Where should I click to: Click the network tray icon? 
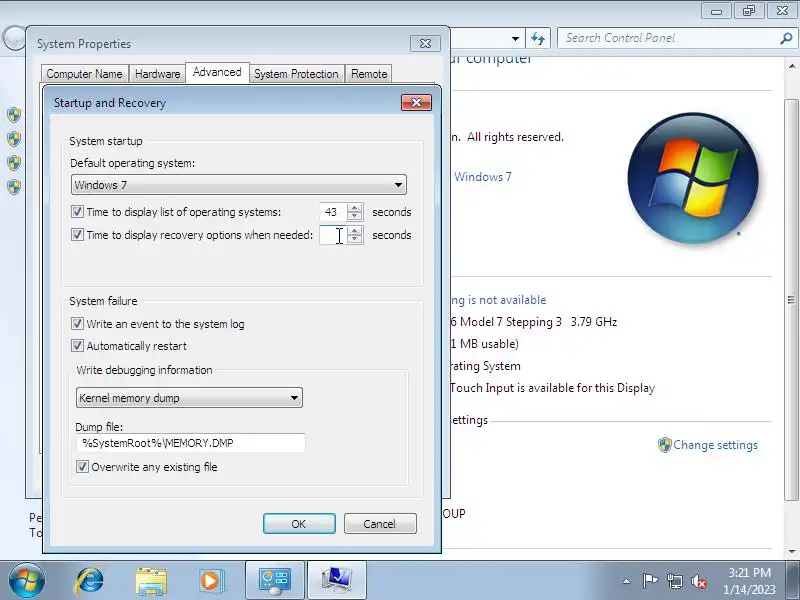(674, 581)
